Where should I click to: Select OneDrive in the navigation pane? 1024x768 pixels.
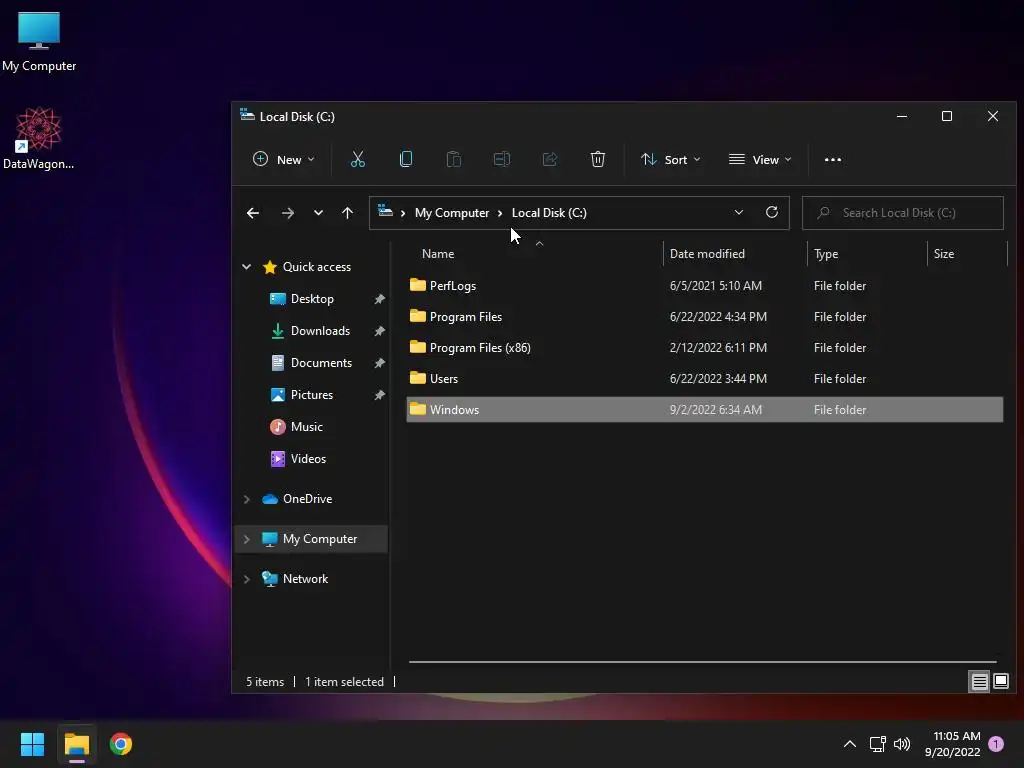pos(307,499)
